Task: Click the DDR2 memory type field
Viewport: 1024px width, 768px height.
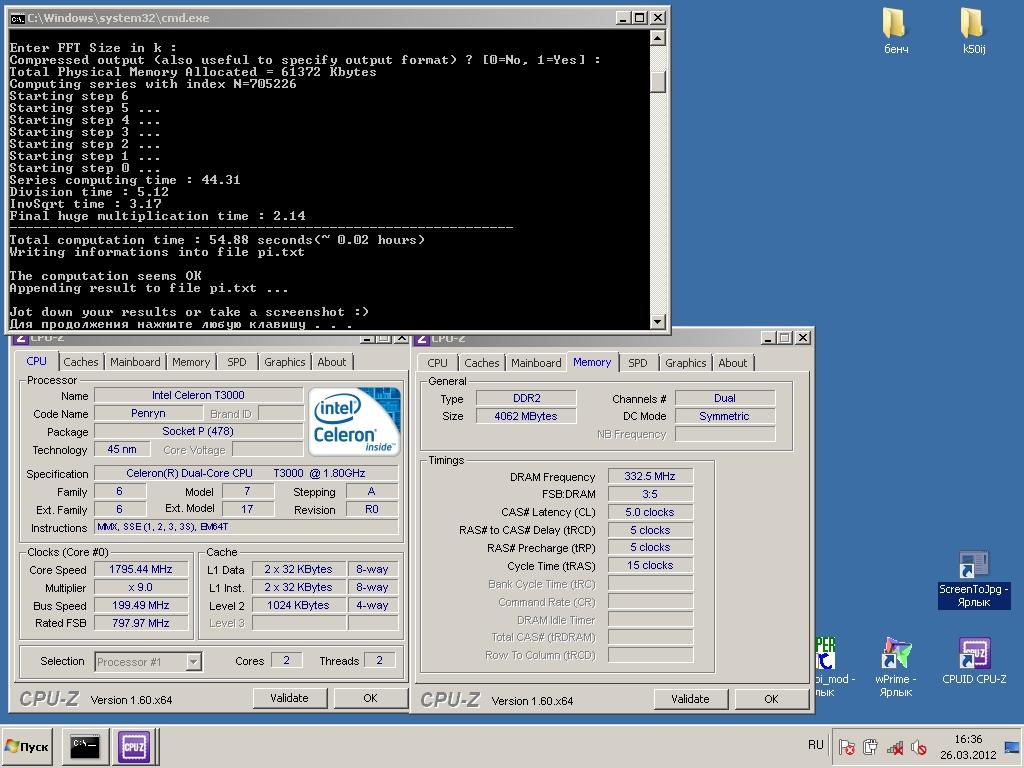Action: [526, 398]
